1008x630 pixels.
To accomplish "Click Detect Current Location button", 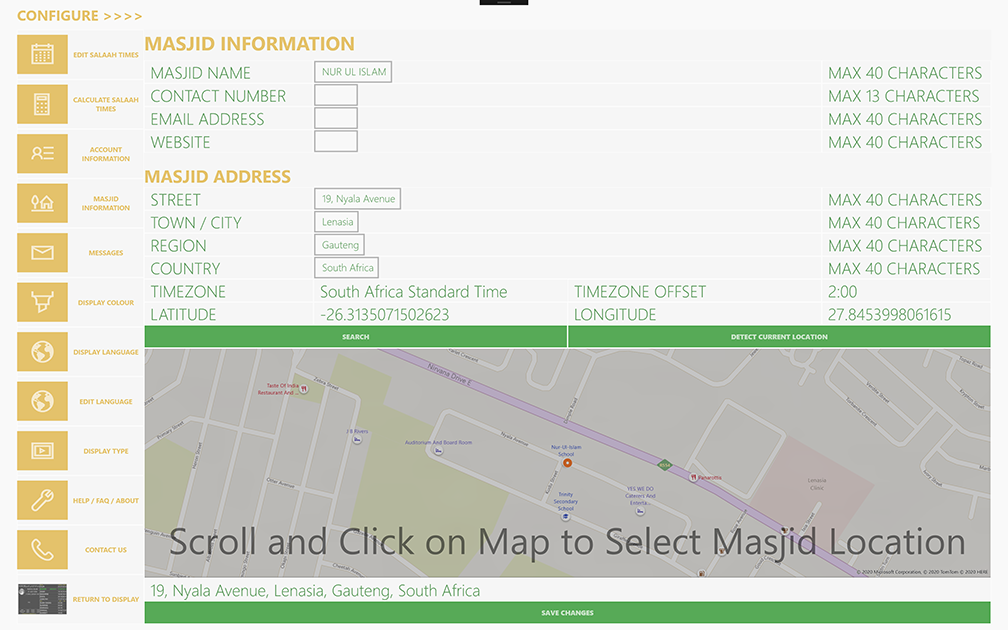I will (x=779, y=337).
